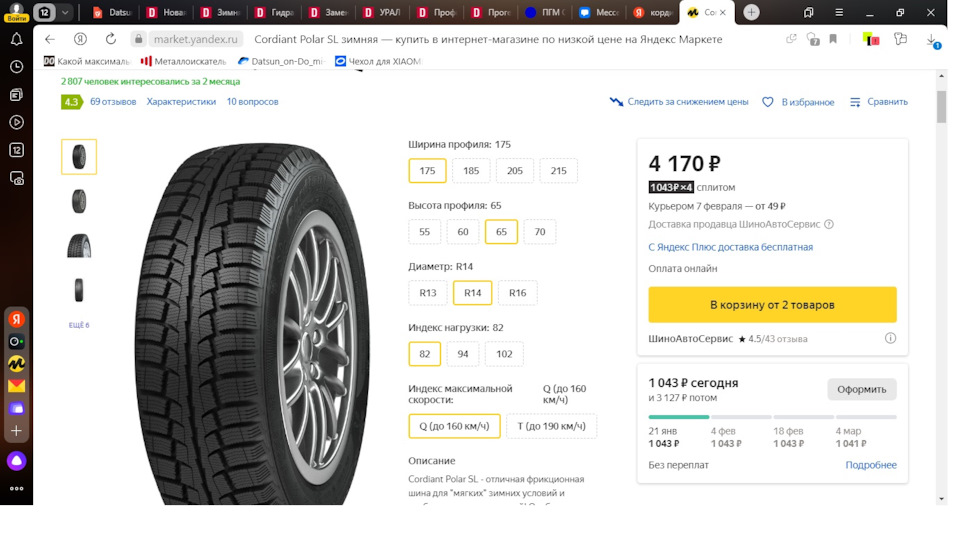The width and height of the screenshot is (960, 533).
Task: Choose profile height 70
Action: (x=540, y=232)
